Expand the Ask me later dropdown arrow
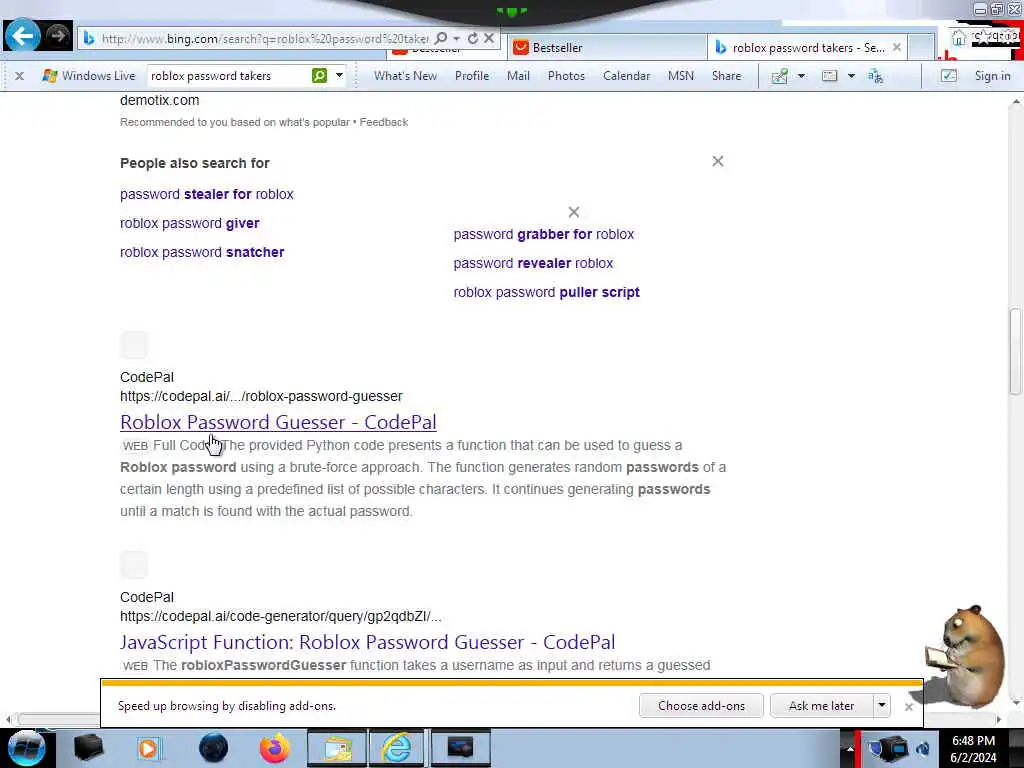The image size is (1024, 768). point(882,706)
